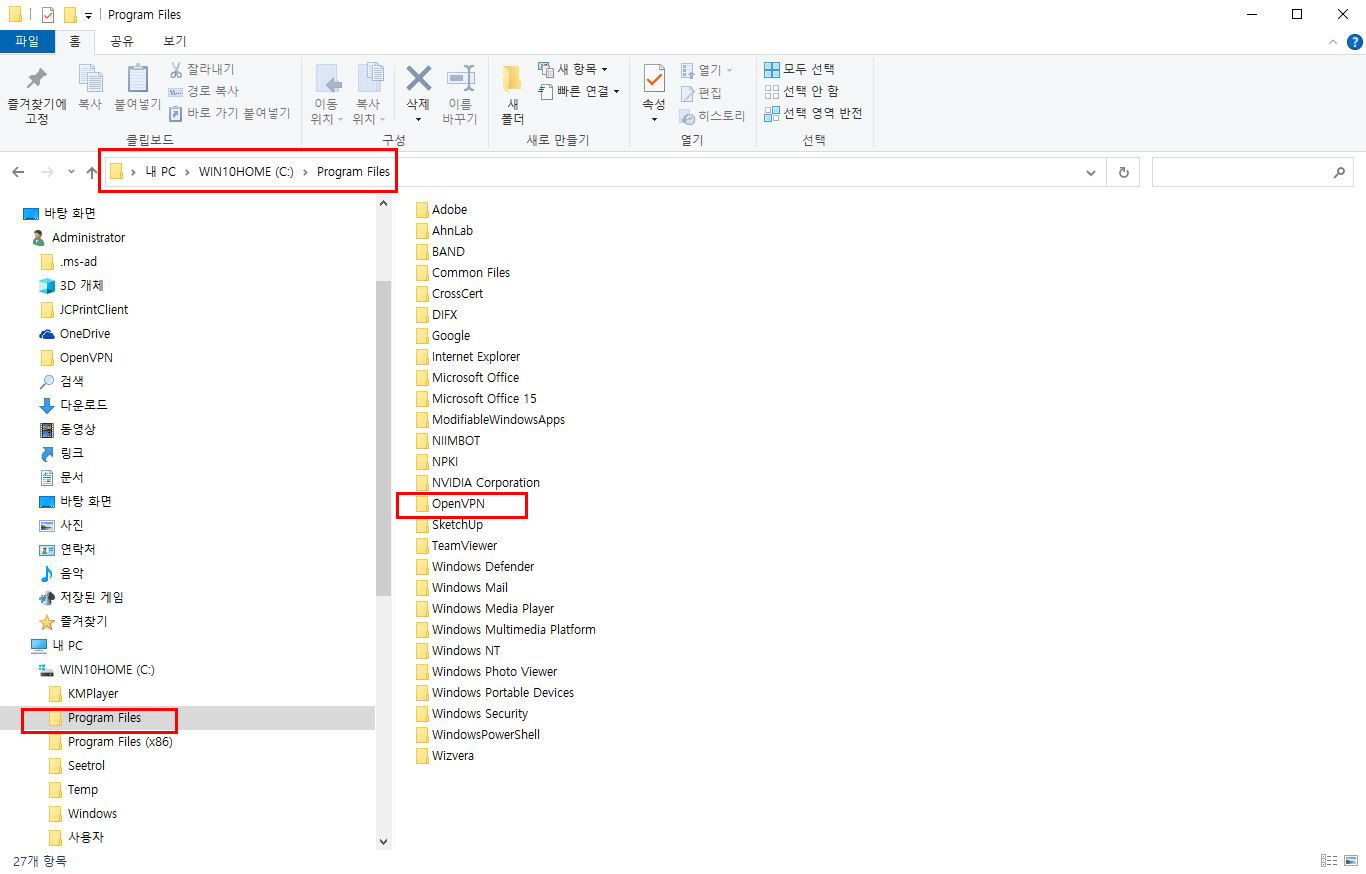This screenshot has width=1366, height=874.
Task: Open the Easy Access (빠른 연결) dropdown
Action: coord(580,91)
